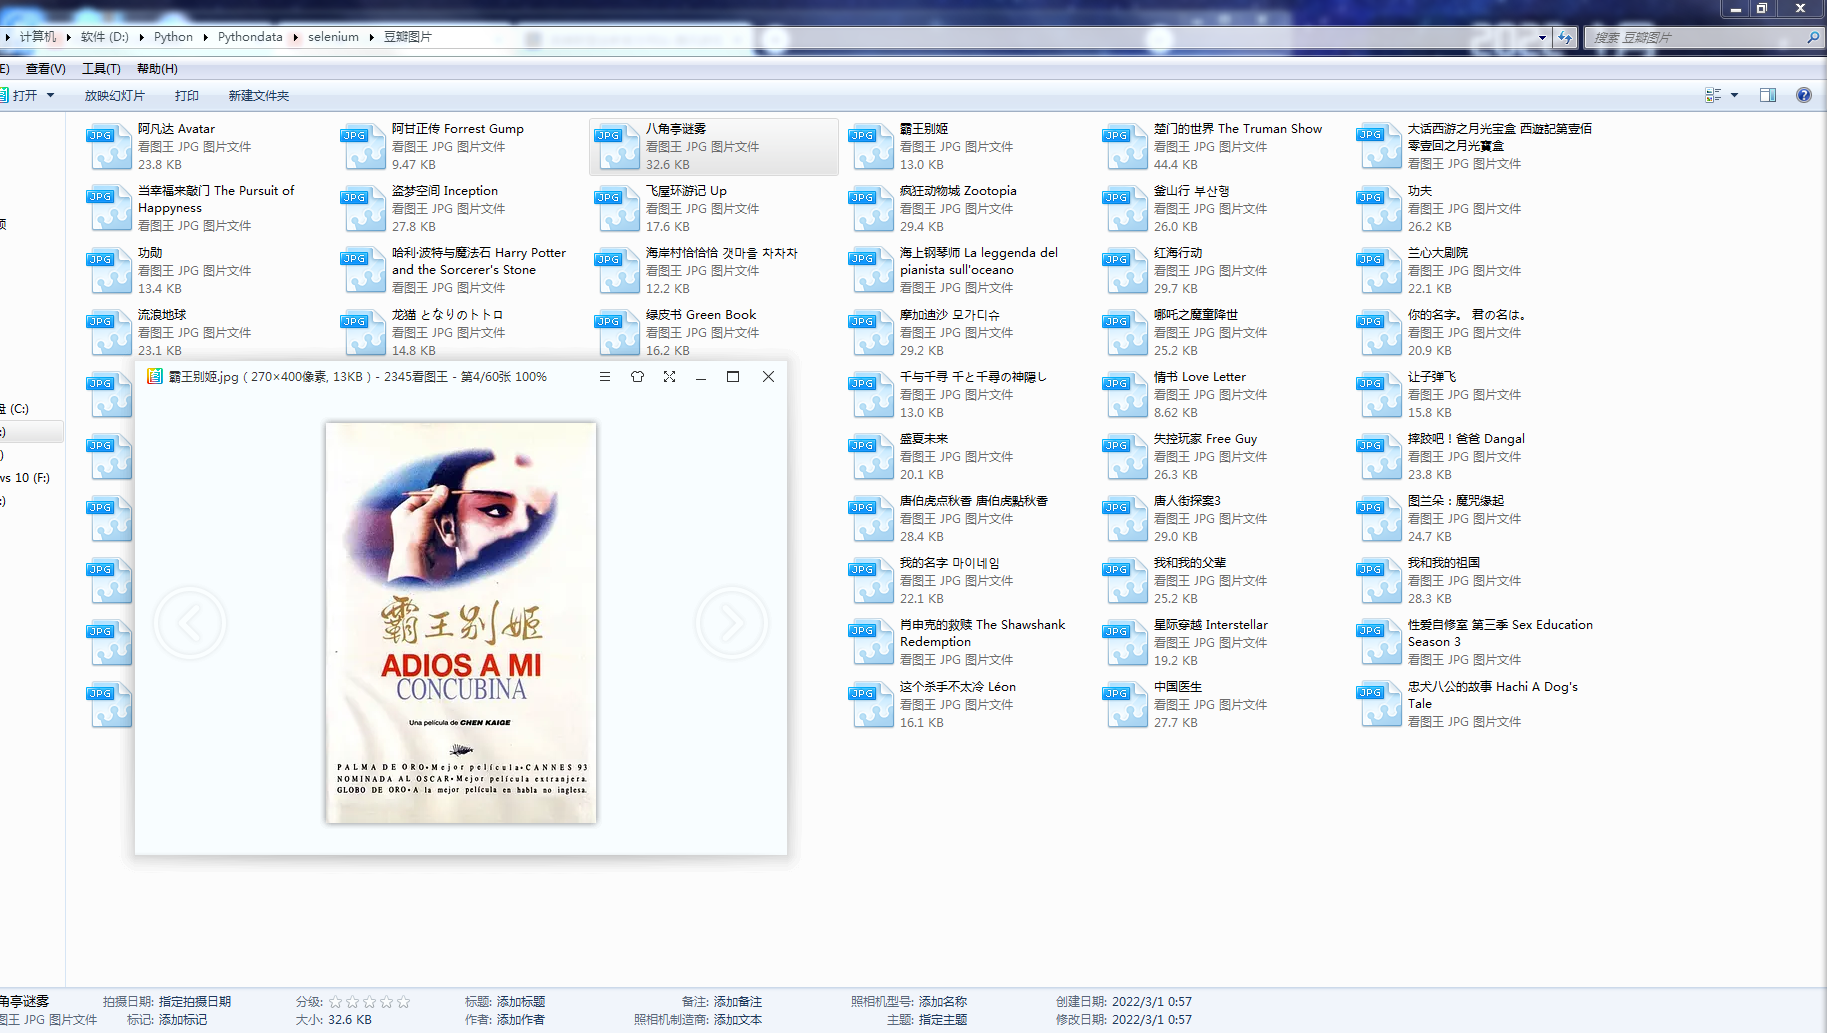1827x1033 pixels.
Task: Click 添加作者 in the details pane
Action: tap(521, 1020)
